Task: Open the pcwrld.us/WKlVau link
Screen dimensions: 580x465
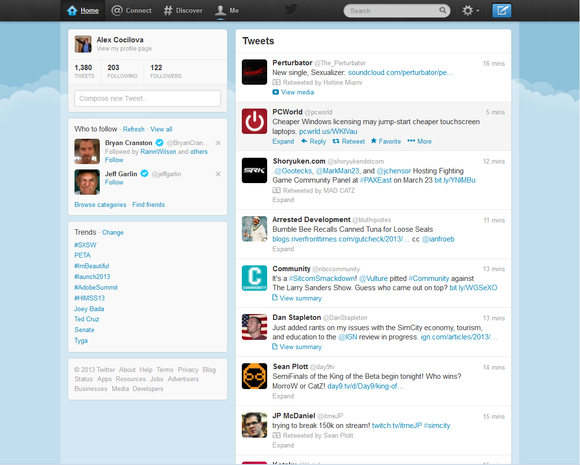Action: coord(328,131)
